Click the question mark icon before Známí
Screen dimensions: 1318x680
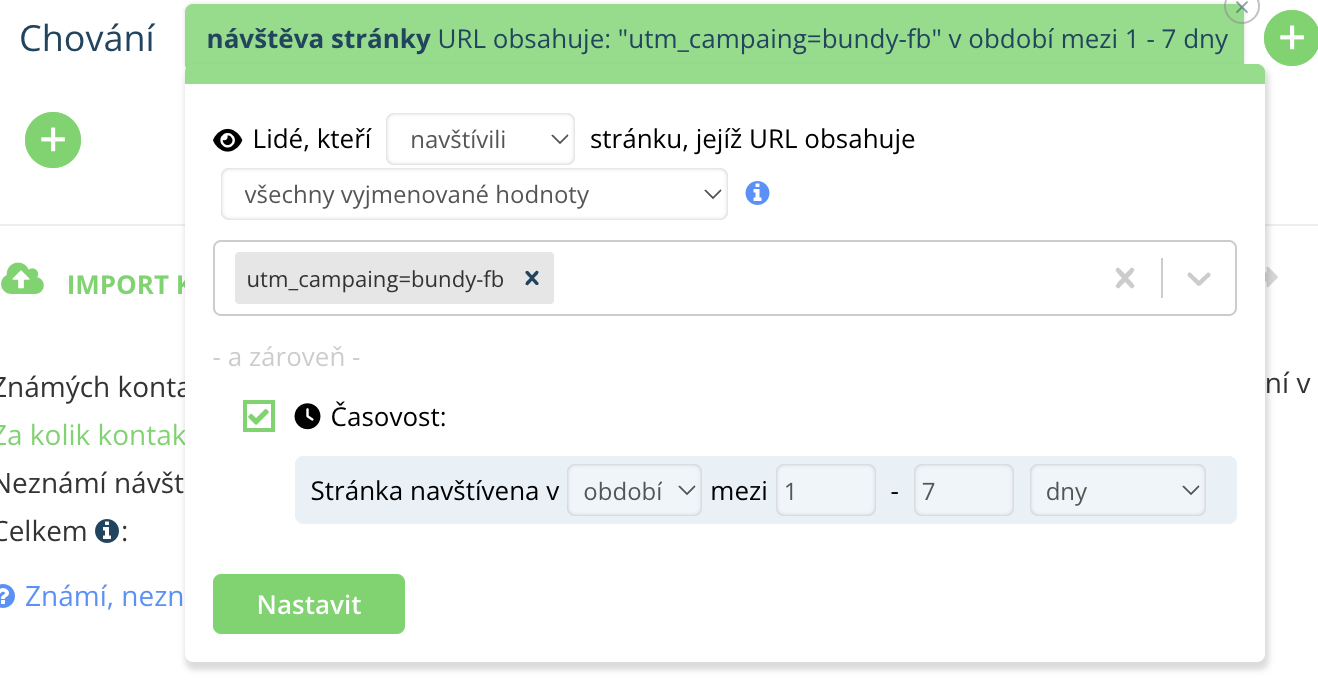(6, 597)
